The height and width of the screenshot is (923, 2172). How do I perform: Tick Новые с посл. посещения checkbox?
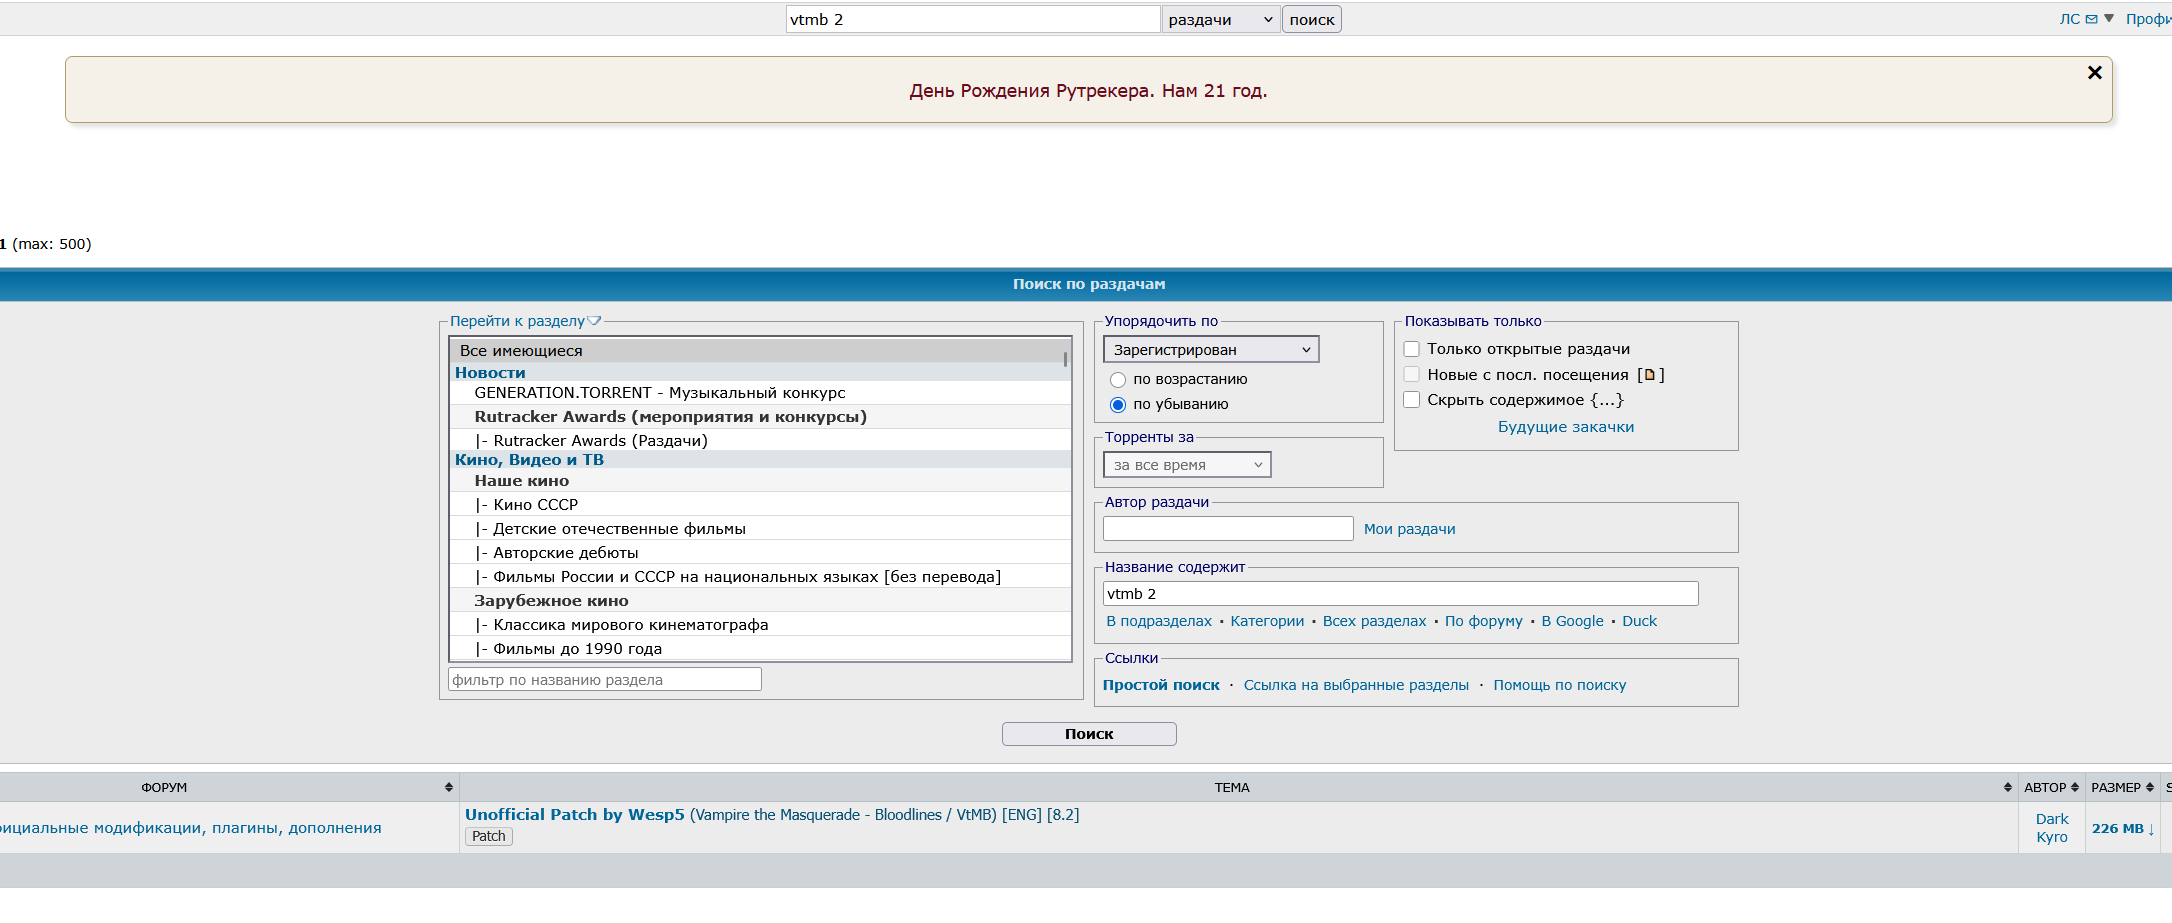click(x=1412, y=374)
